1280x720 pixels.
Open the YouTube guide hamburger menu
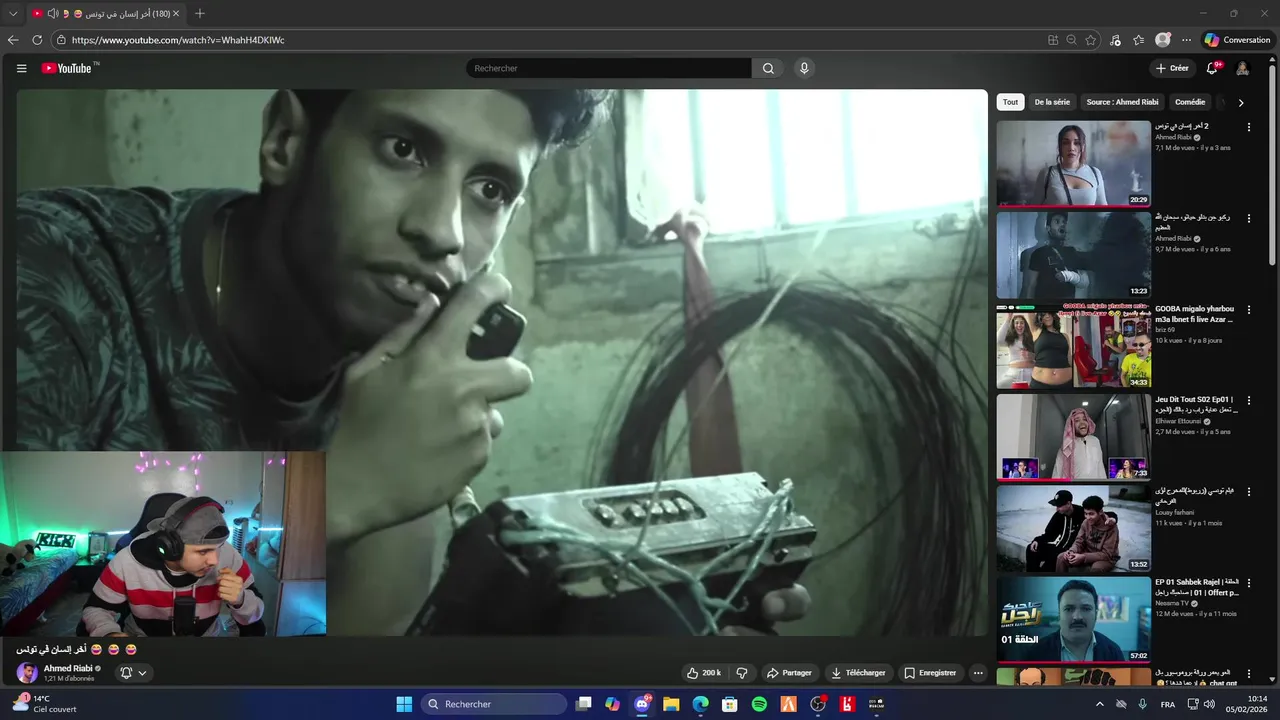(21, 68)
